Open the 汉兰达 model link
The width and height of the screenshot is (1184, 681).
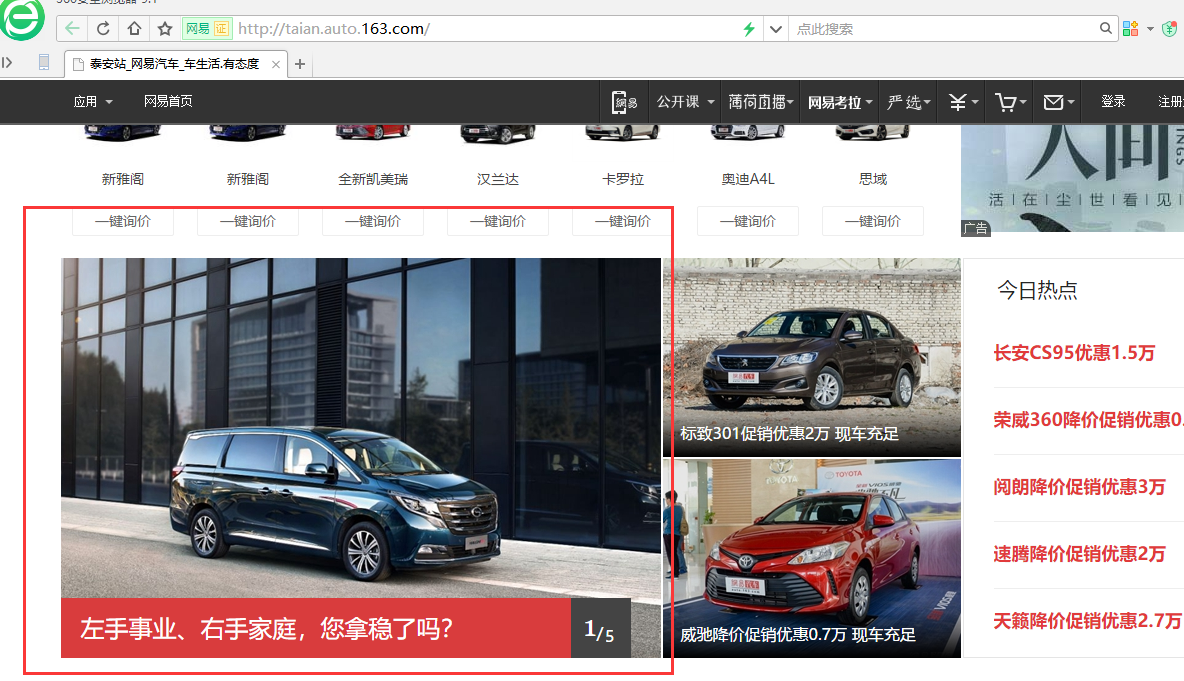tap(498, 179)
